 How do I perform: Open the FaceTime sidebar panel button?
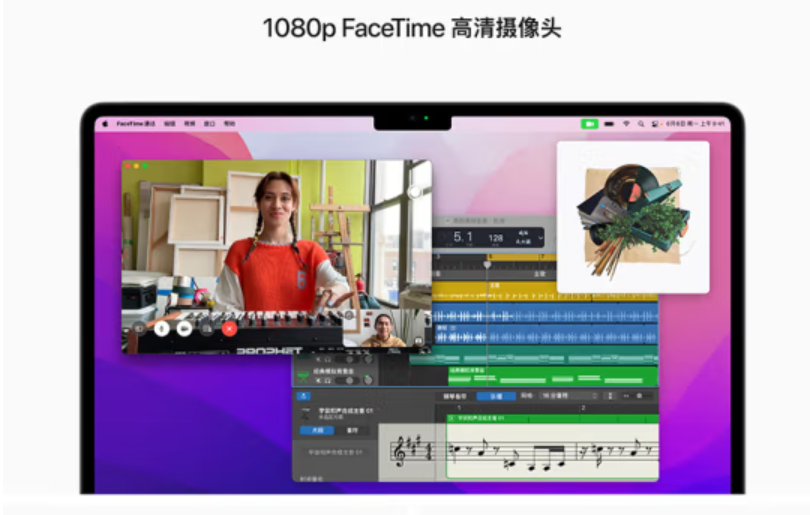139,328
